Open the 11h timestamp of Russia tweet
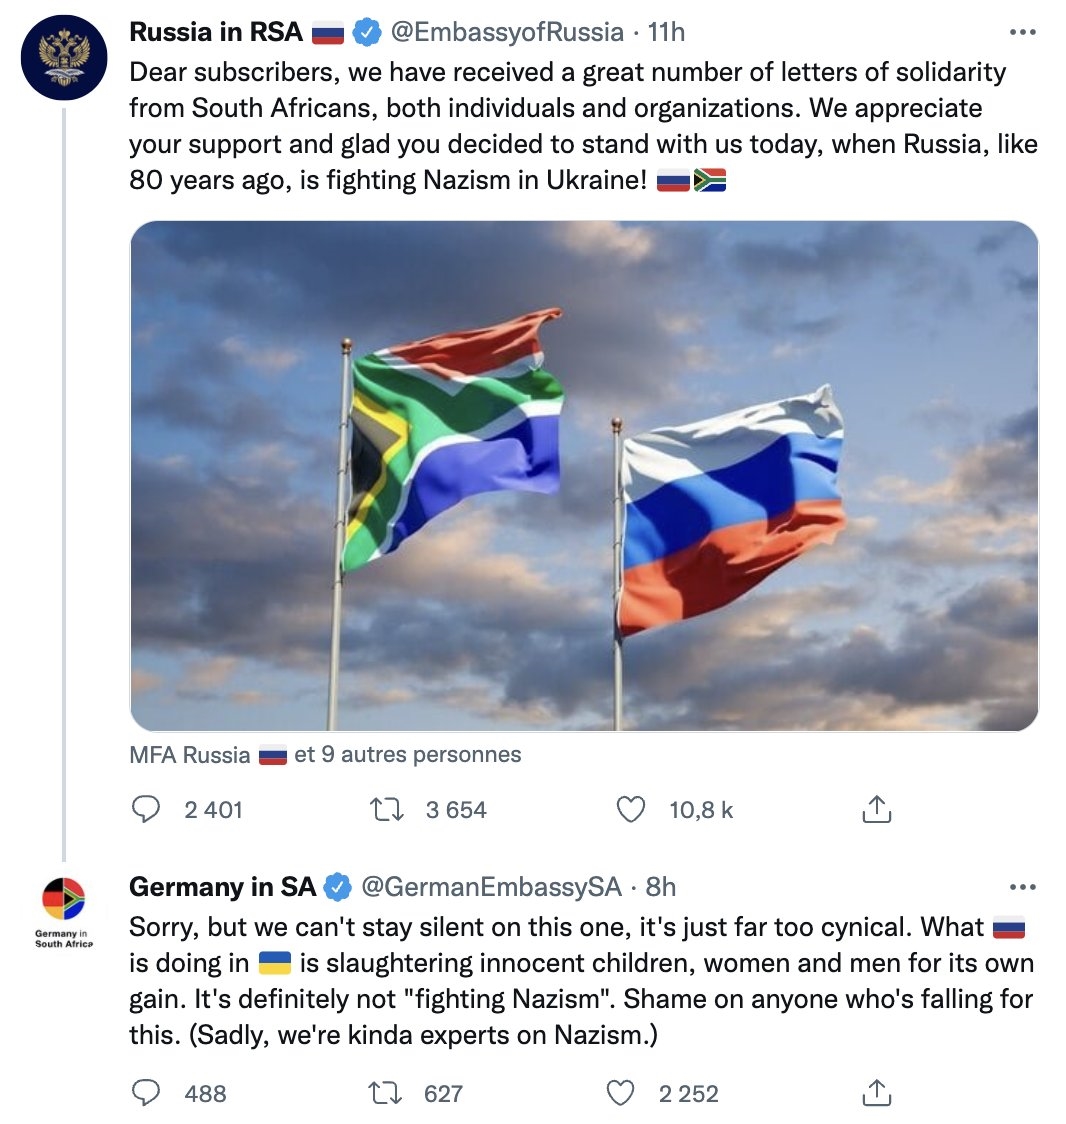 (667, 32)
